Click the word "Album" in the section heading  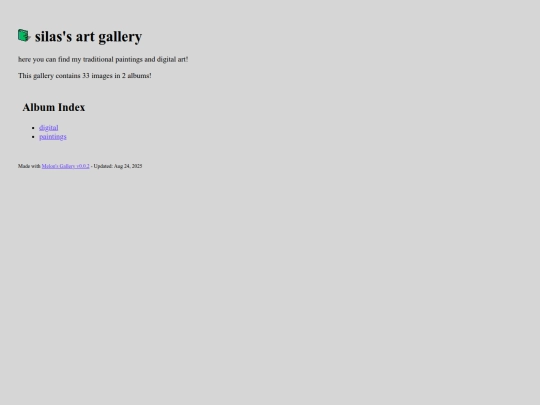point(39,107)
